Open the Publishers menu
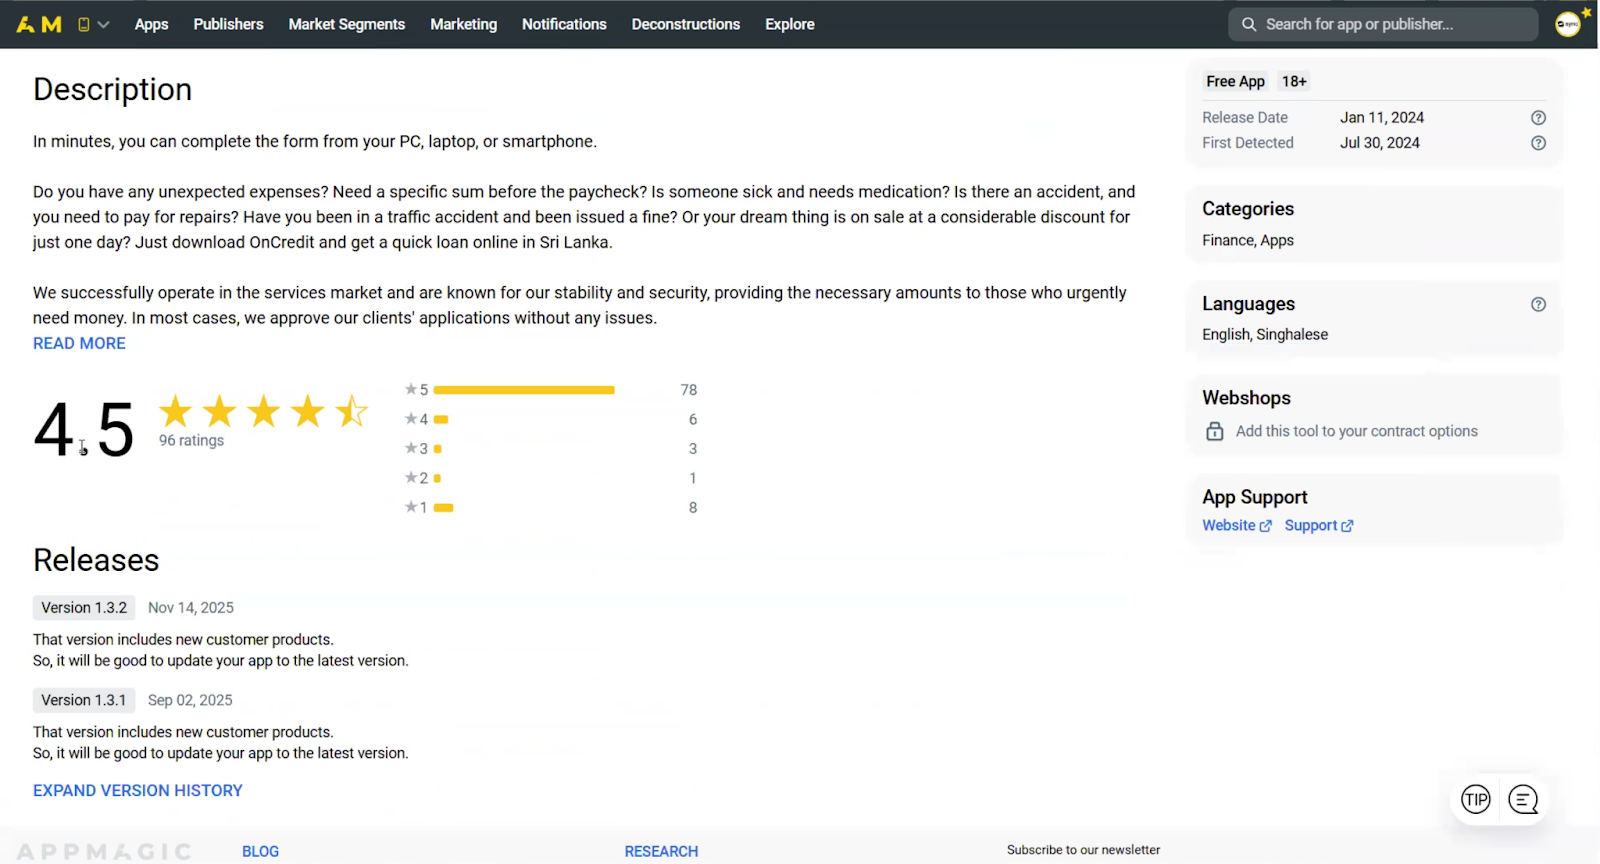 point(228,24)
